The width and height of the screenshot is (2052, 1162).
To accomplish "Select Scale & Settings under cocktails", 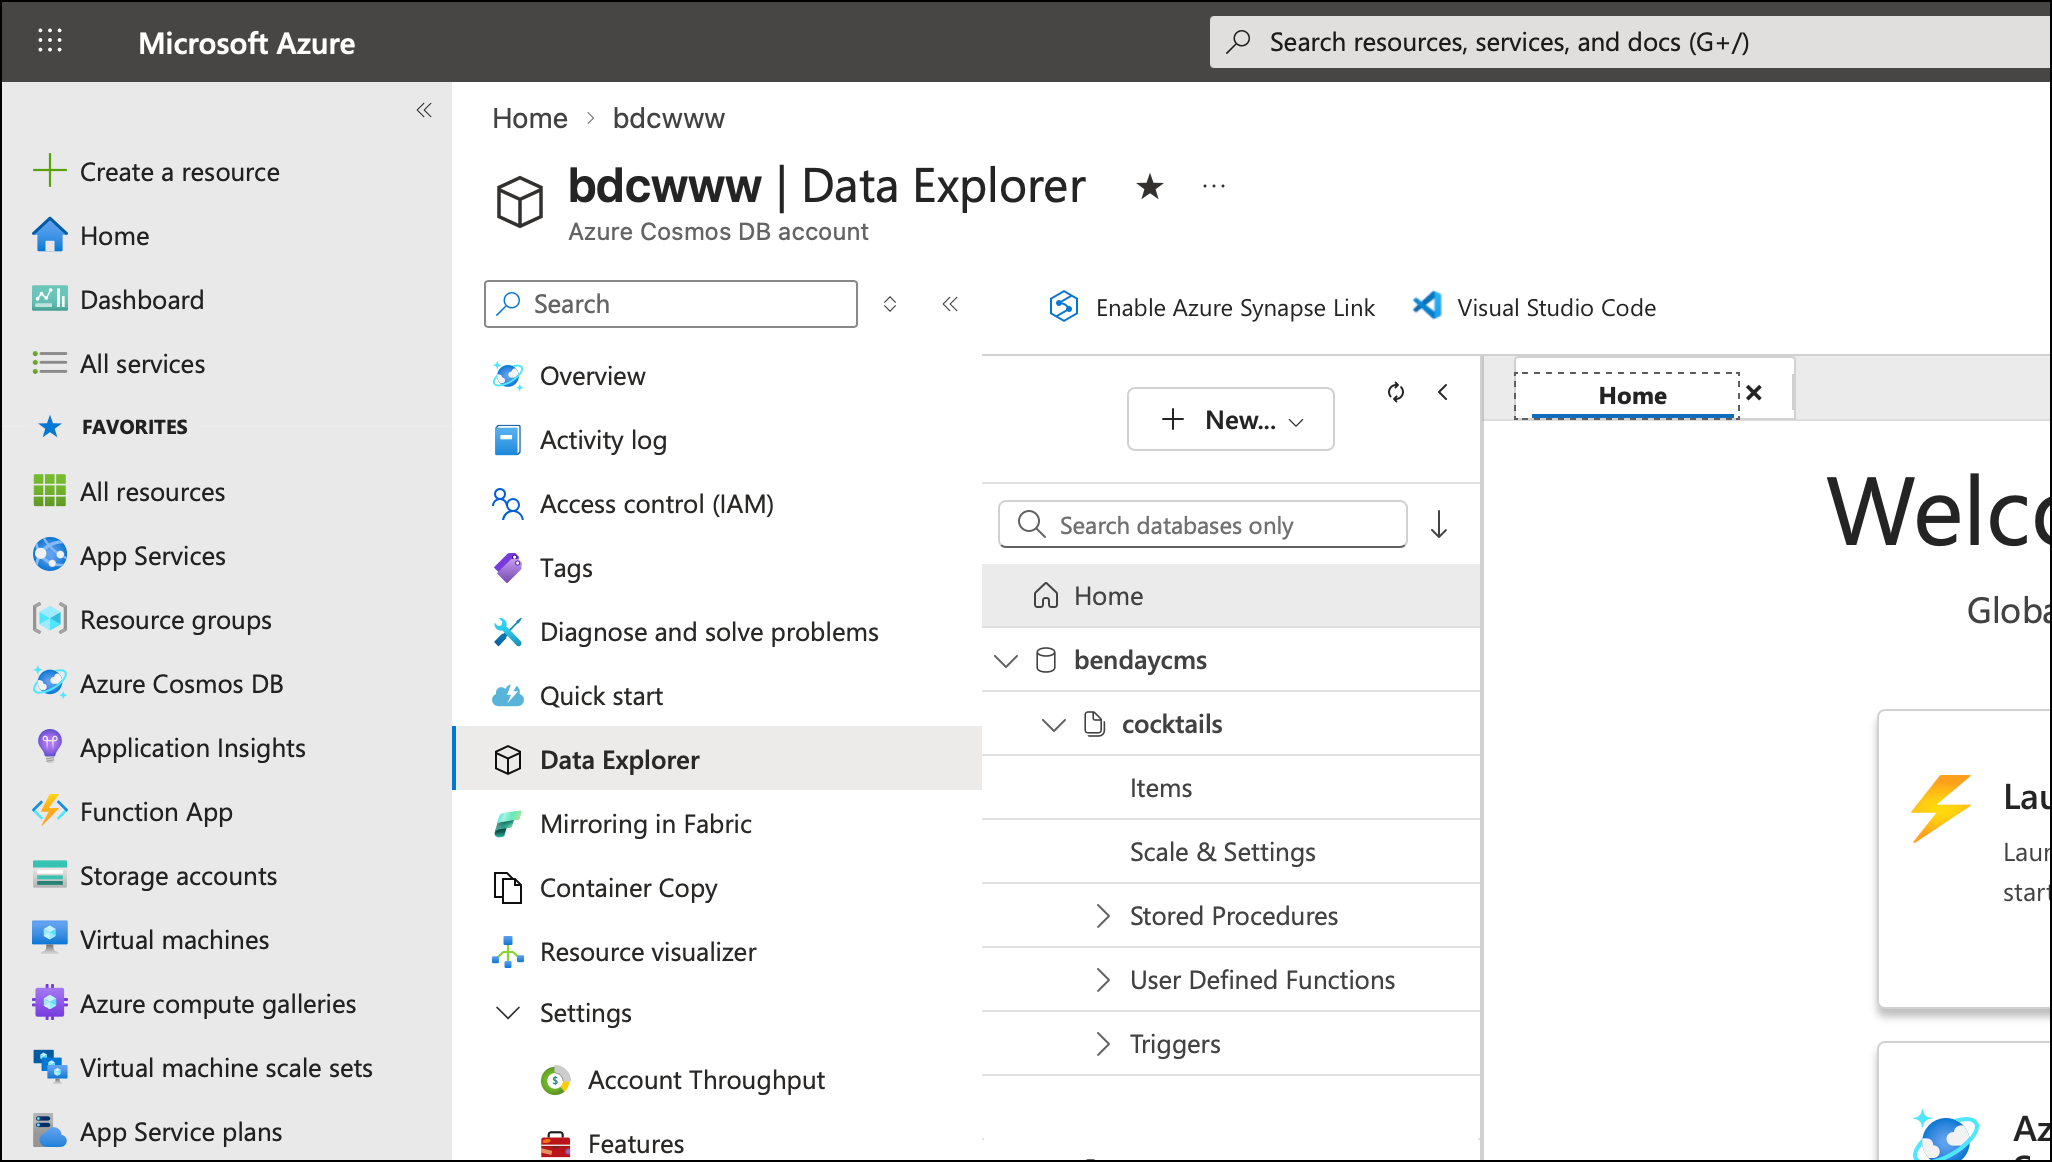I will [1222, 851].
